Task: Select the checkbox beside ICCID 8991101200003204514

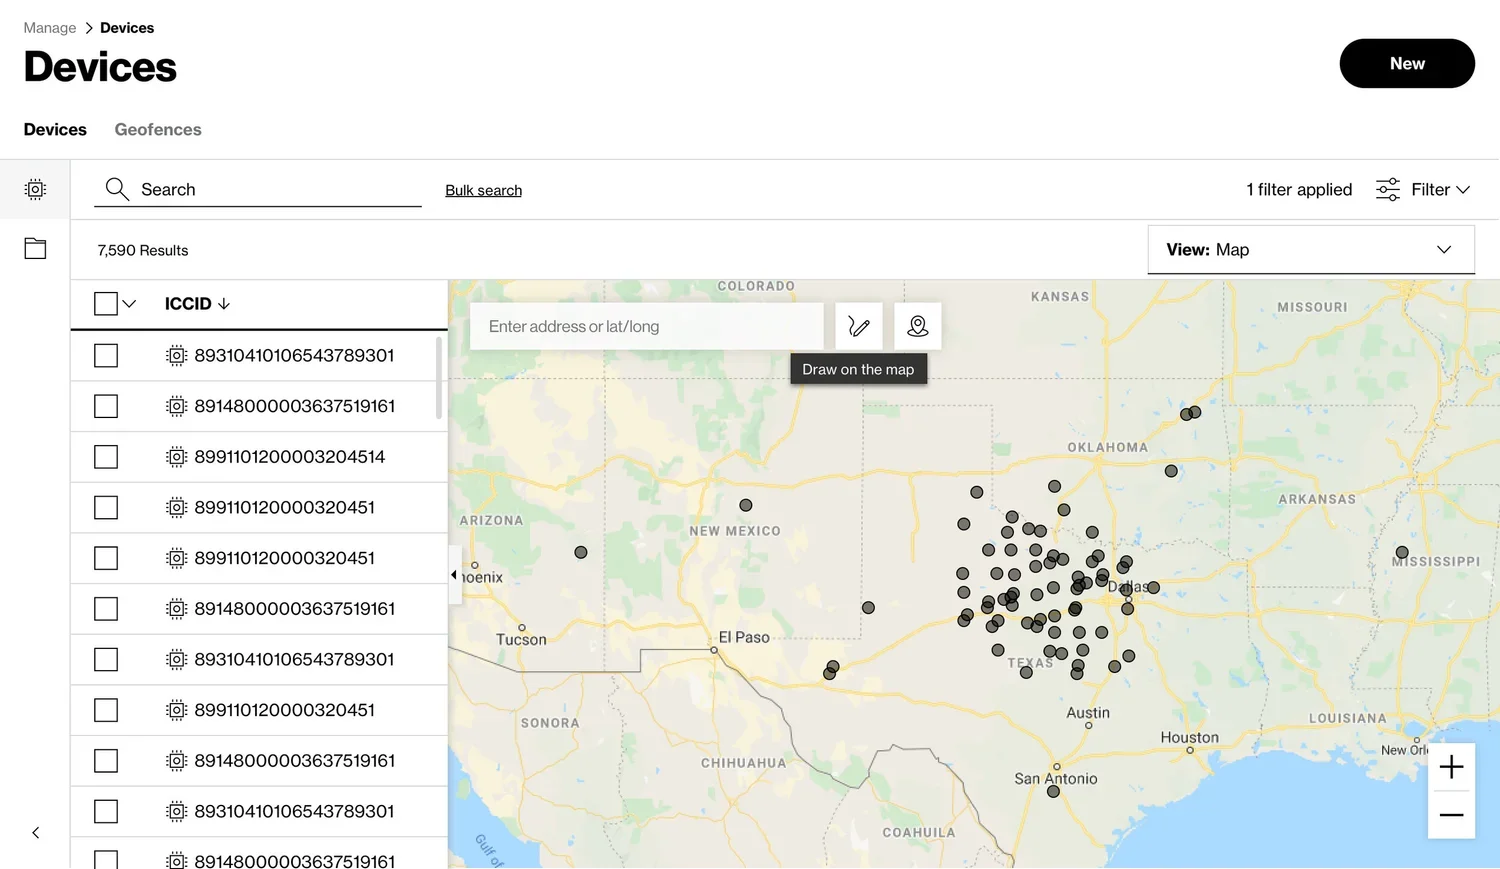Action: click(106, 457)
